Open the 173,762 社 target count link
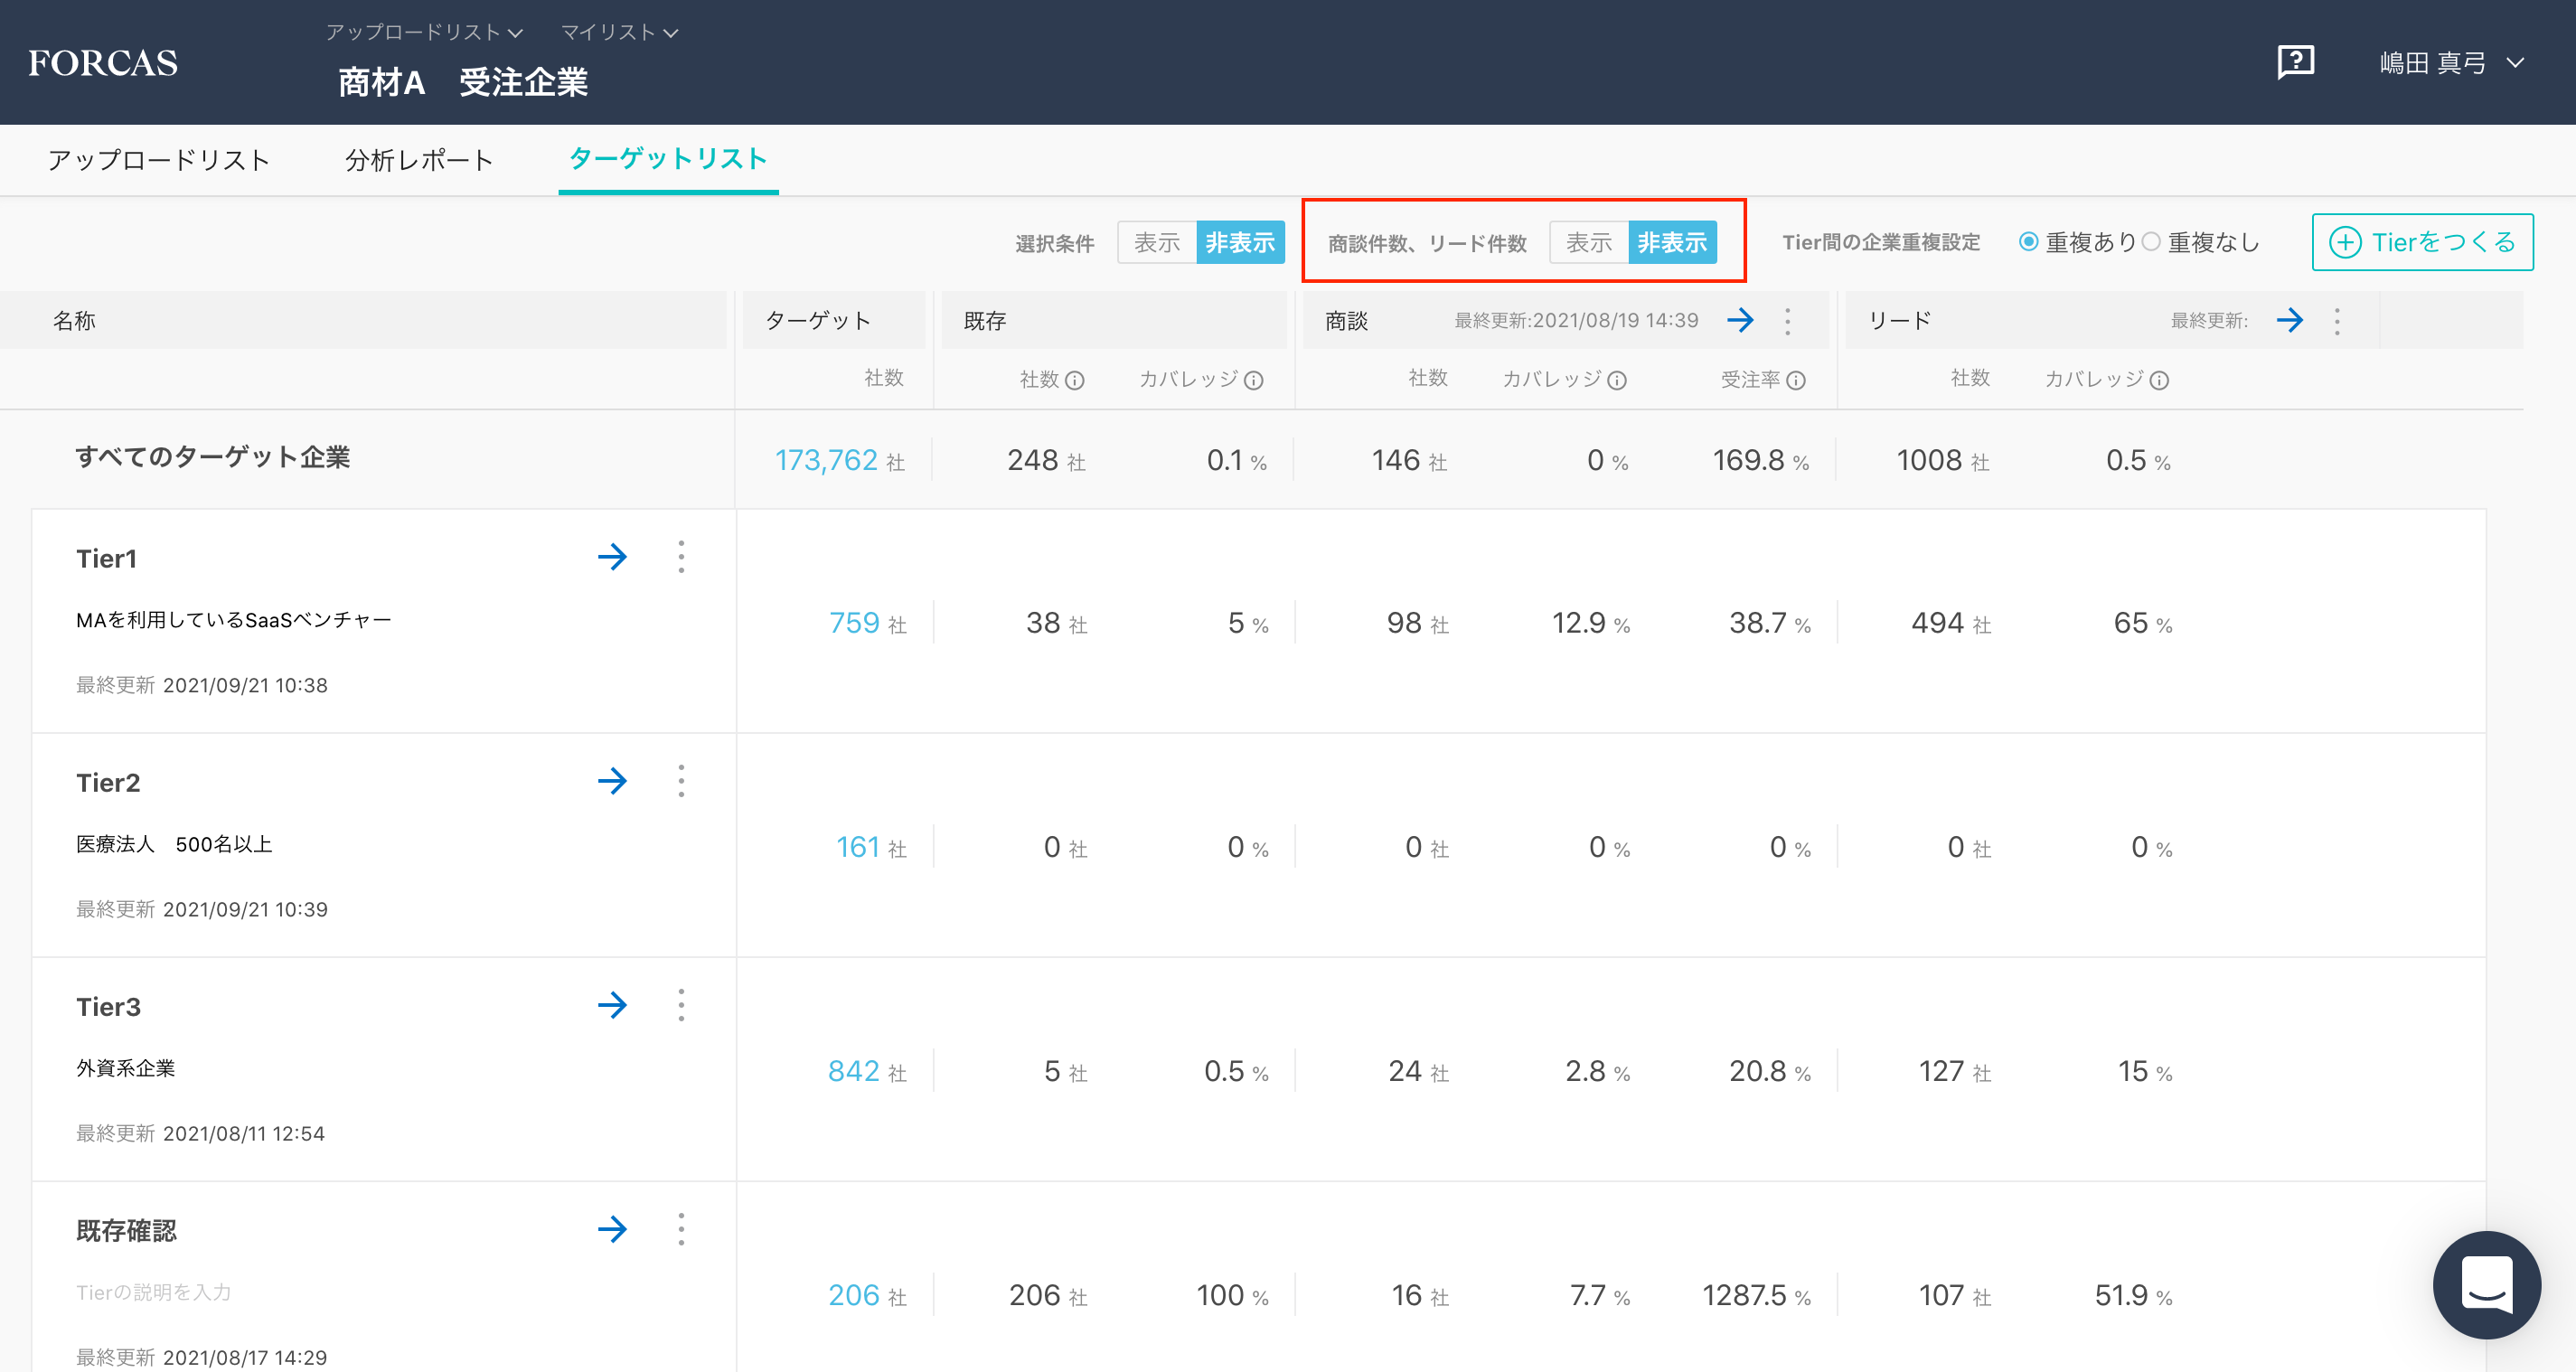Screen dimensions: 2576x1372 826,460
